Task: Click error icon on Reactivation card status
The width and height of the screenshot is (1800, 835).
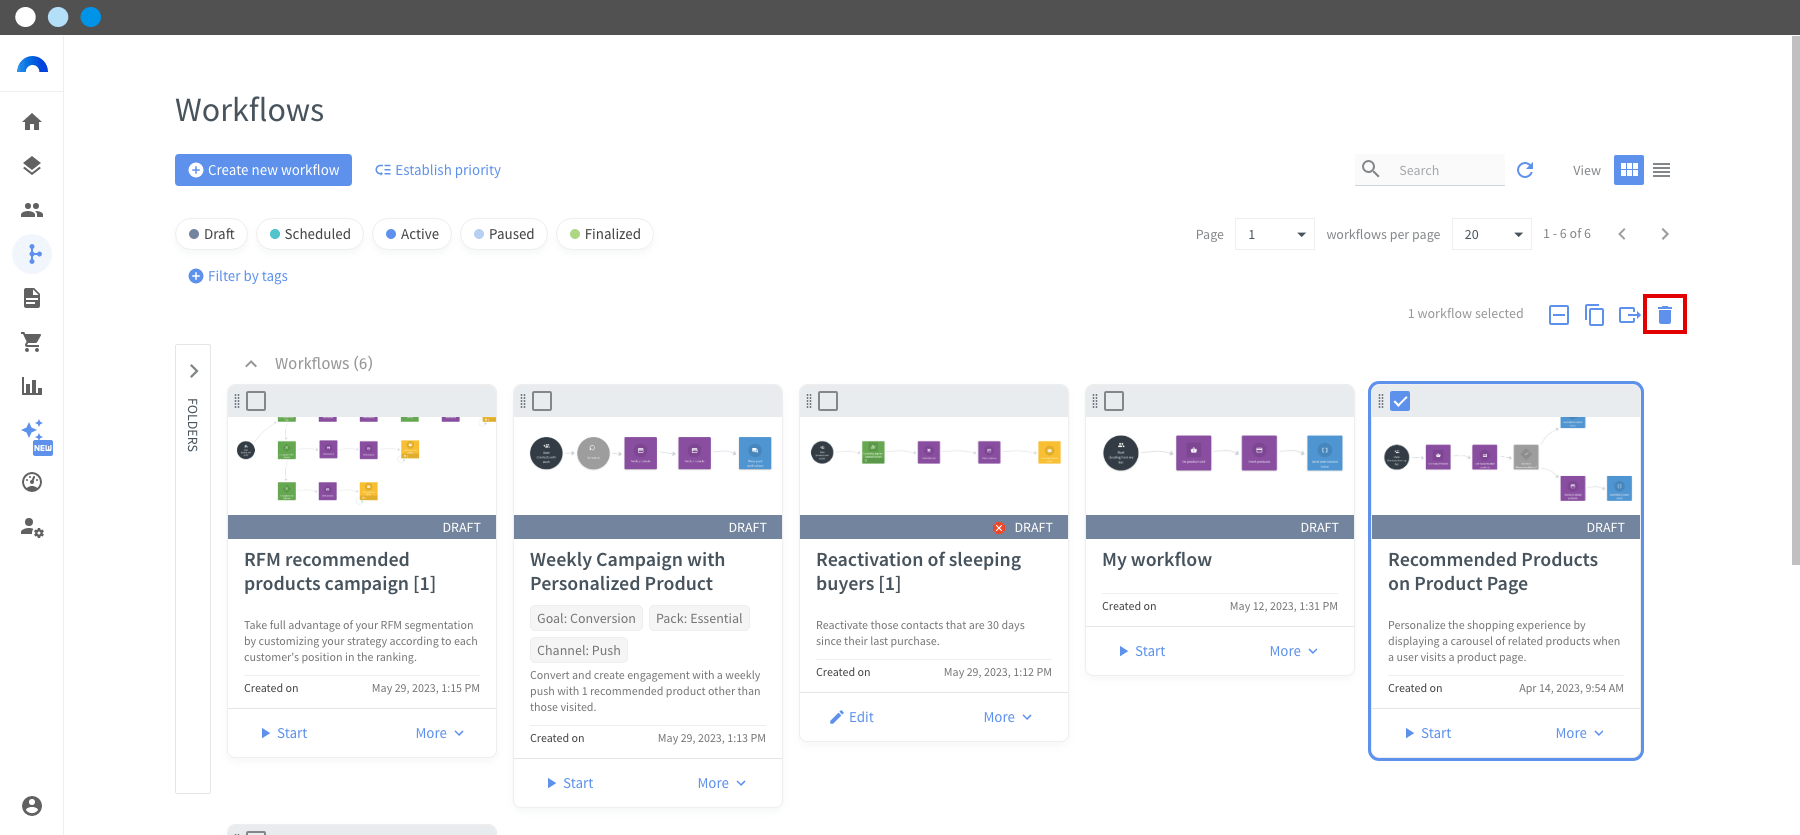Action: tap(999, 527)
